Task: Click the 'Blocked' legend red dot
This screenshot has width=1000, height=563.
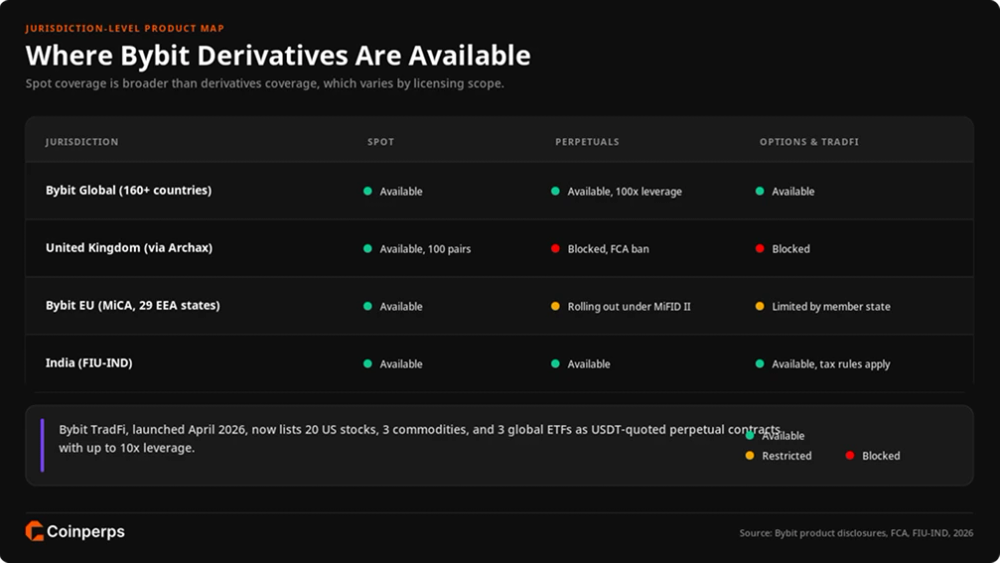Action: [x=849, y=455]
